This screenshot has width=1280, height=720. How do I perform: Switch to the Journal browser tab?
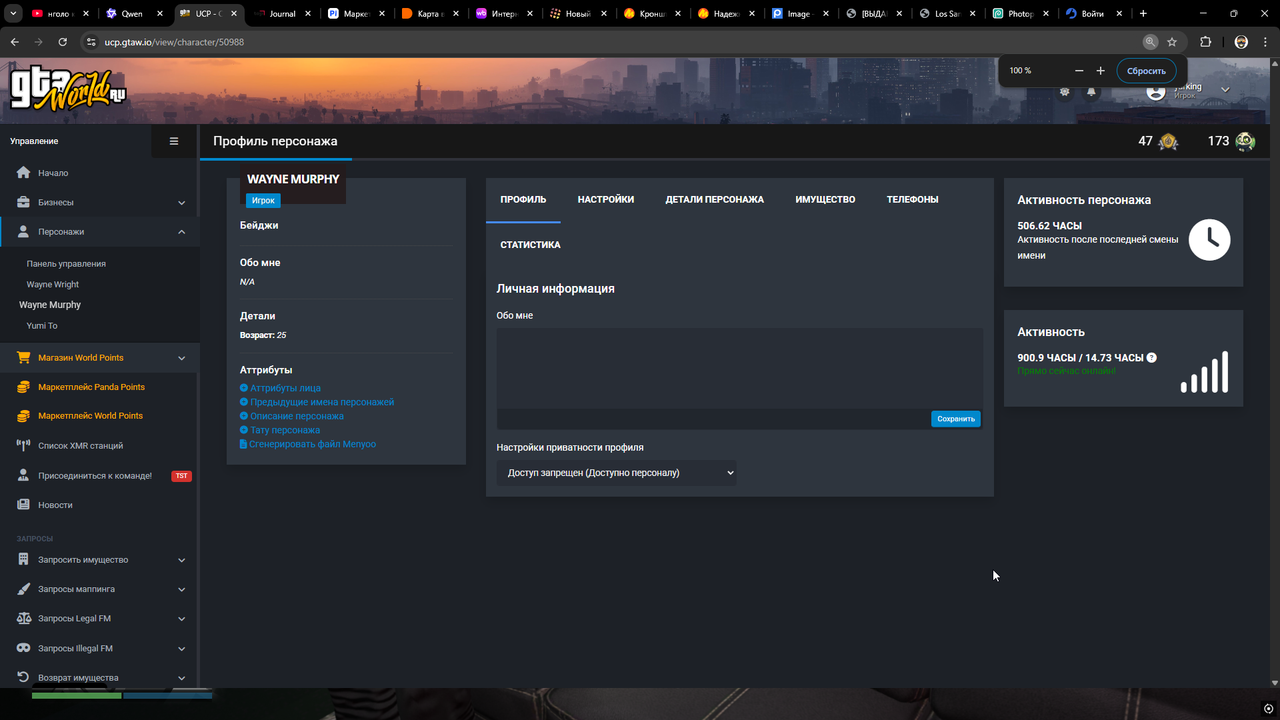[x=283, y=14]
